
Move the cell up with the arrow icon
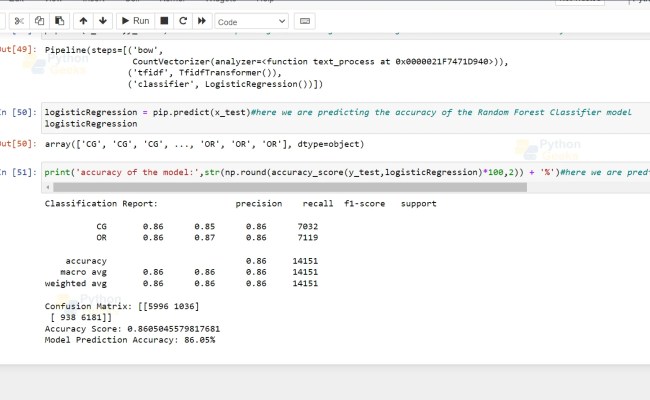click(83, 21)
